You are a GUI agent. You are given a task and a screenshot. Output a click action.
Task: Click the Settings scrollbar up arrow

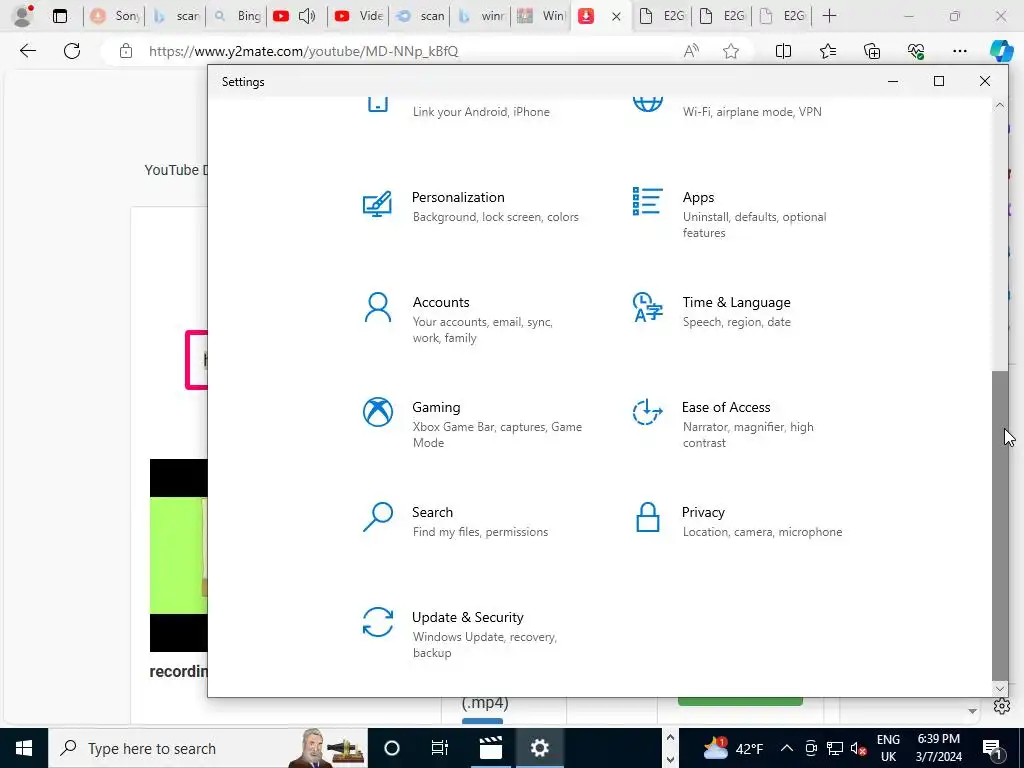pos(999,104)
